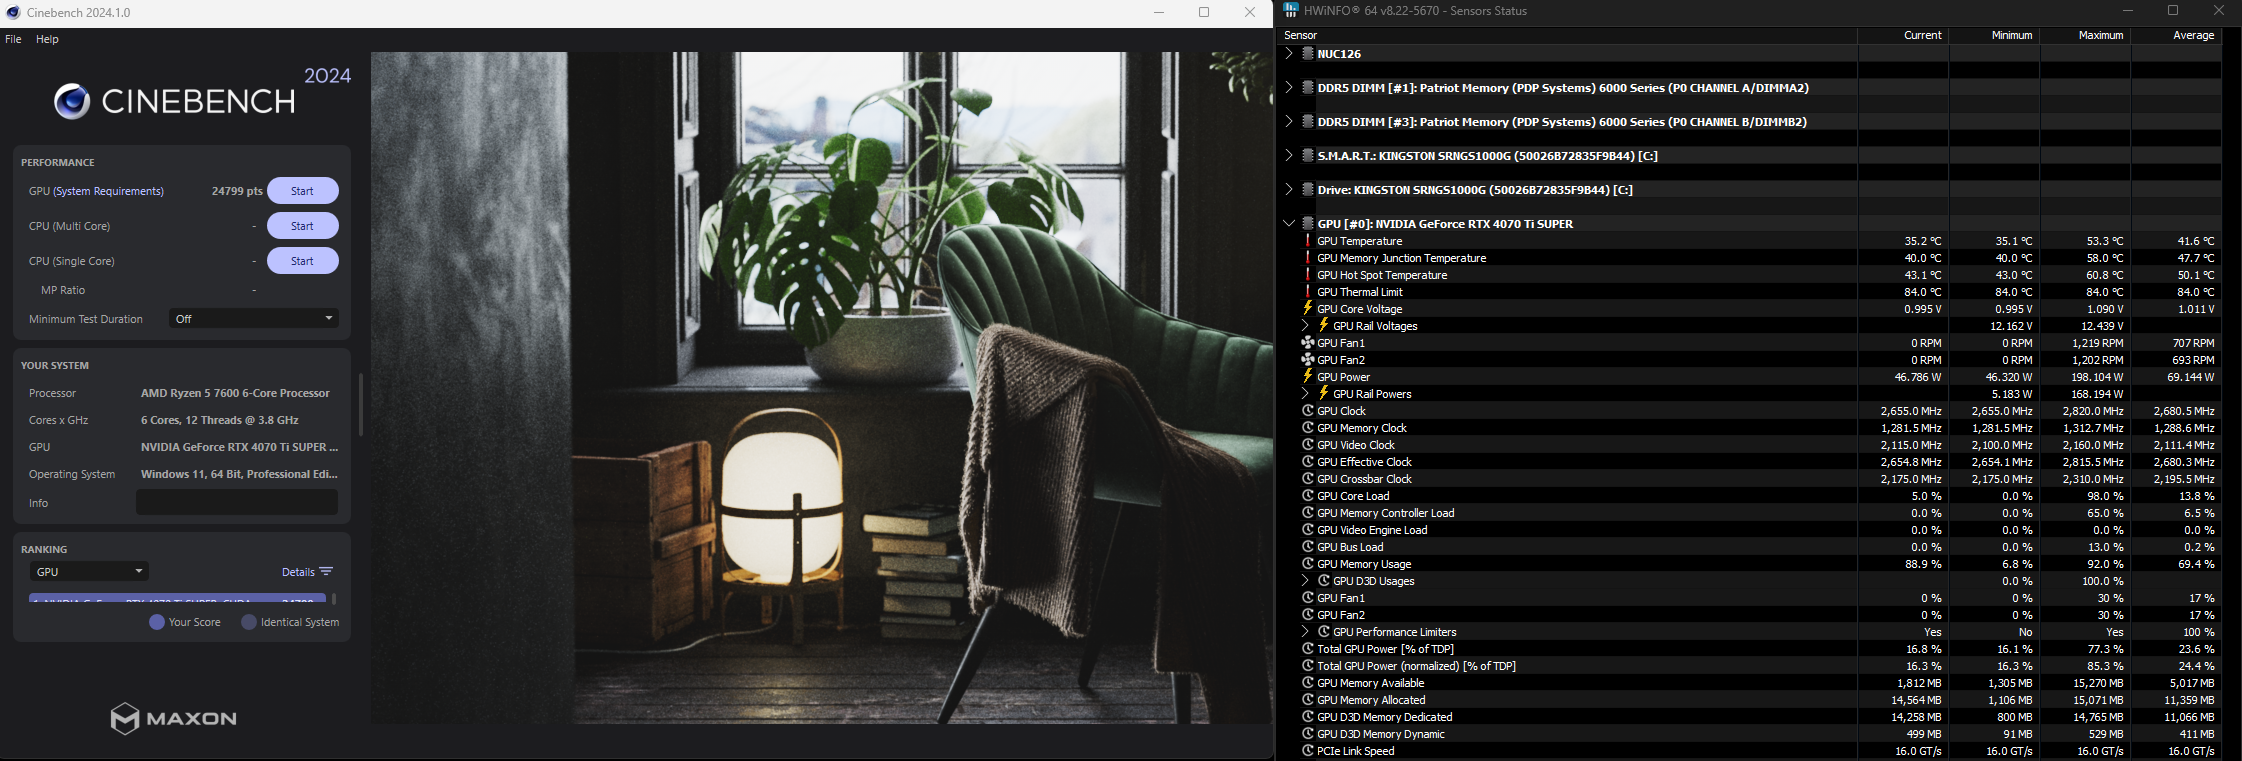Start the CPU (Single Core) benchmark
This screenshot has width=2242, height=761.
point(302,261)
